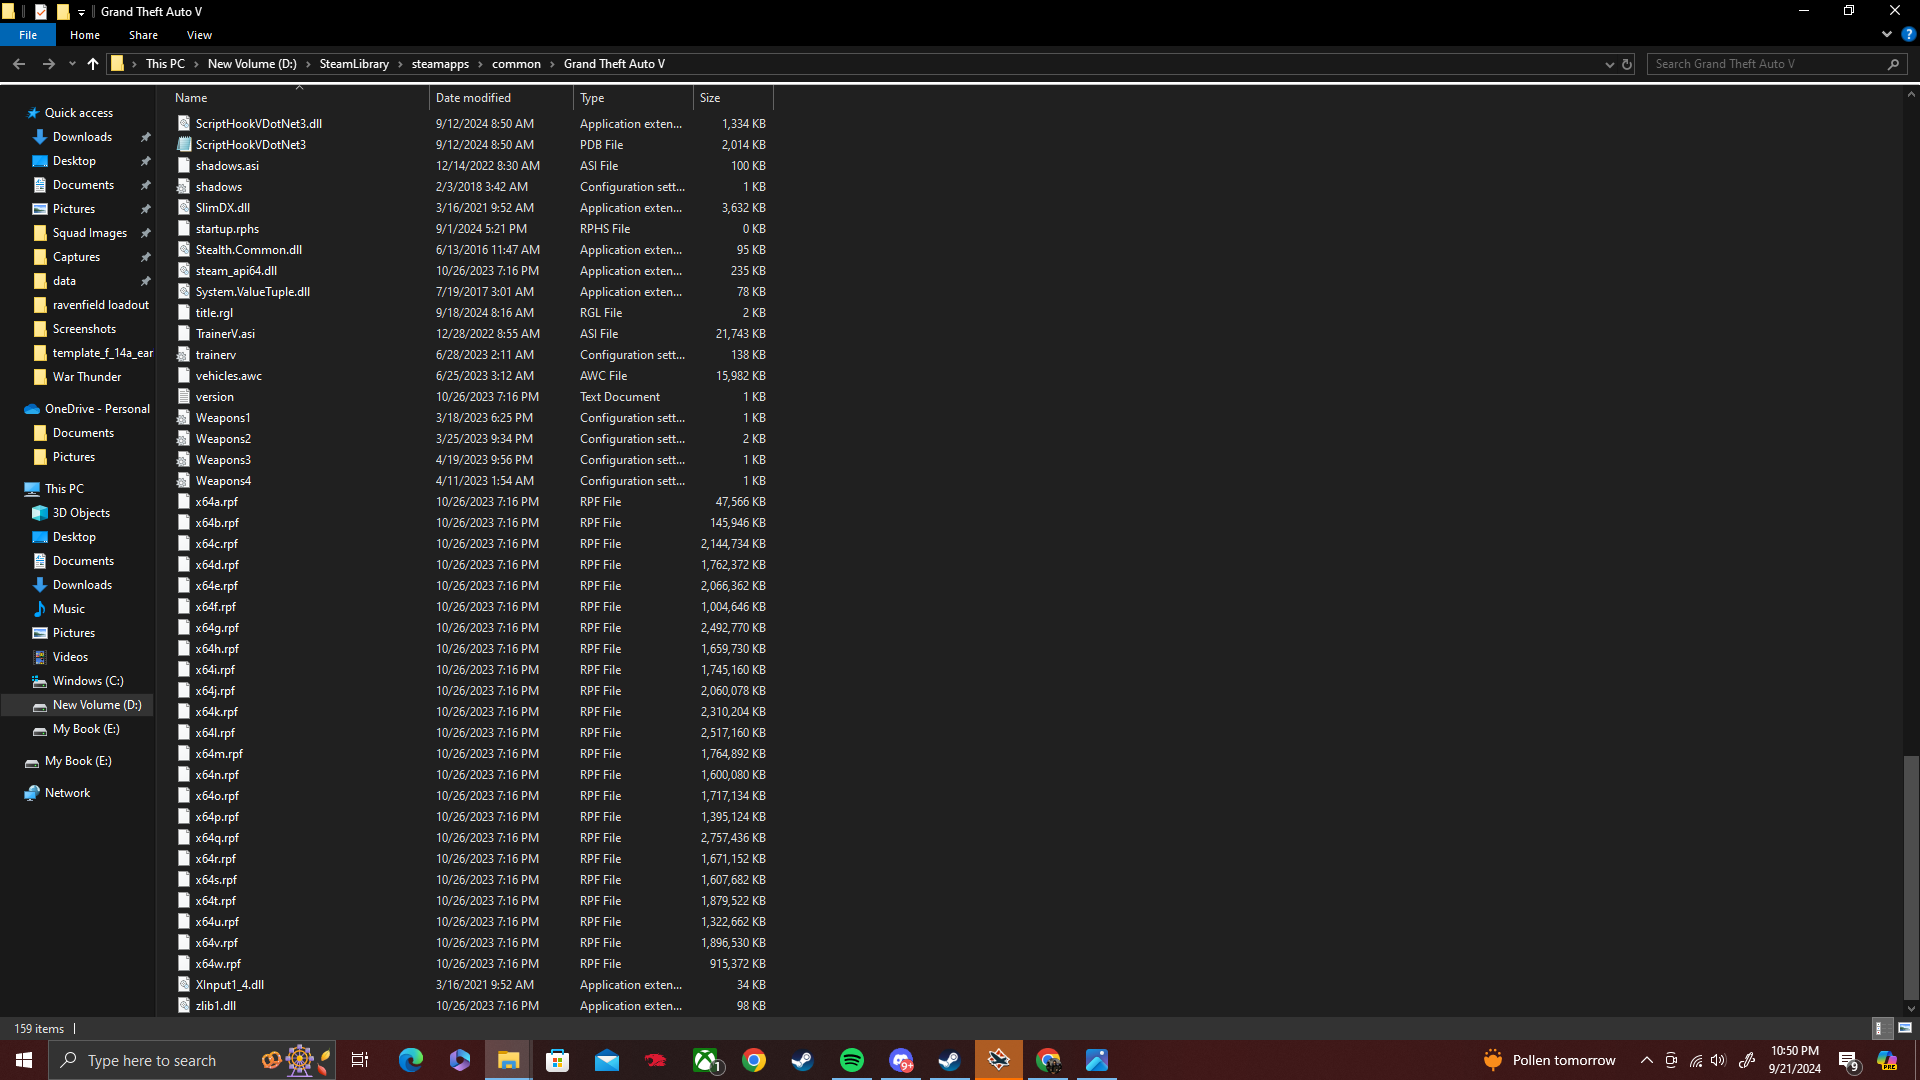Image resolution: width=1920 pixels, height=1080 pixels.
Task: Expand the ribbon with chevron arrow
Action: coord(1887,34)
